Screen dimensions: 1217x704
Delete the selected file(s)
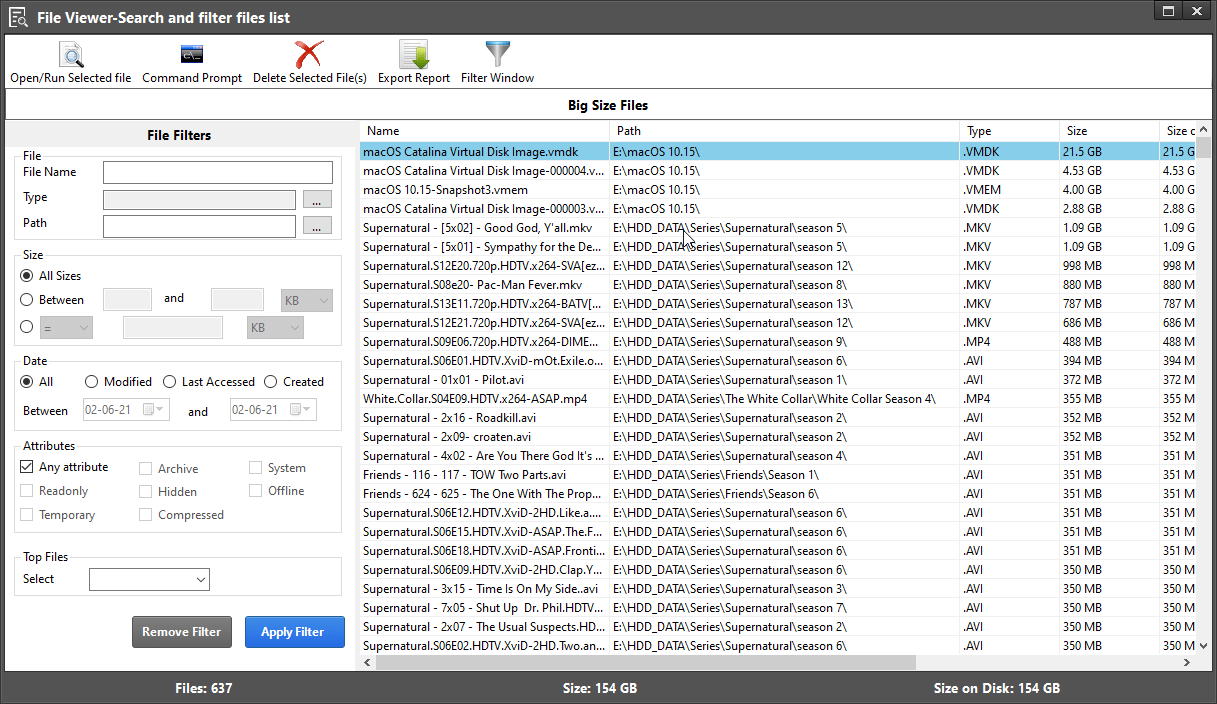coord(309,60)
